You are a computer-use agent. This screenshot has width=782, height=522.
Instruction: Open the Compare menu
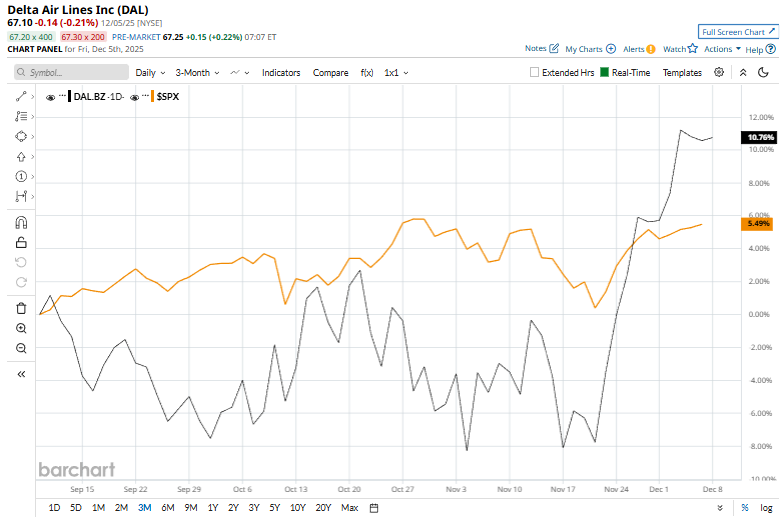(x=330, y=73)
